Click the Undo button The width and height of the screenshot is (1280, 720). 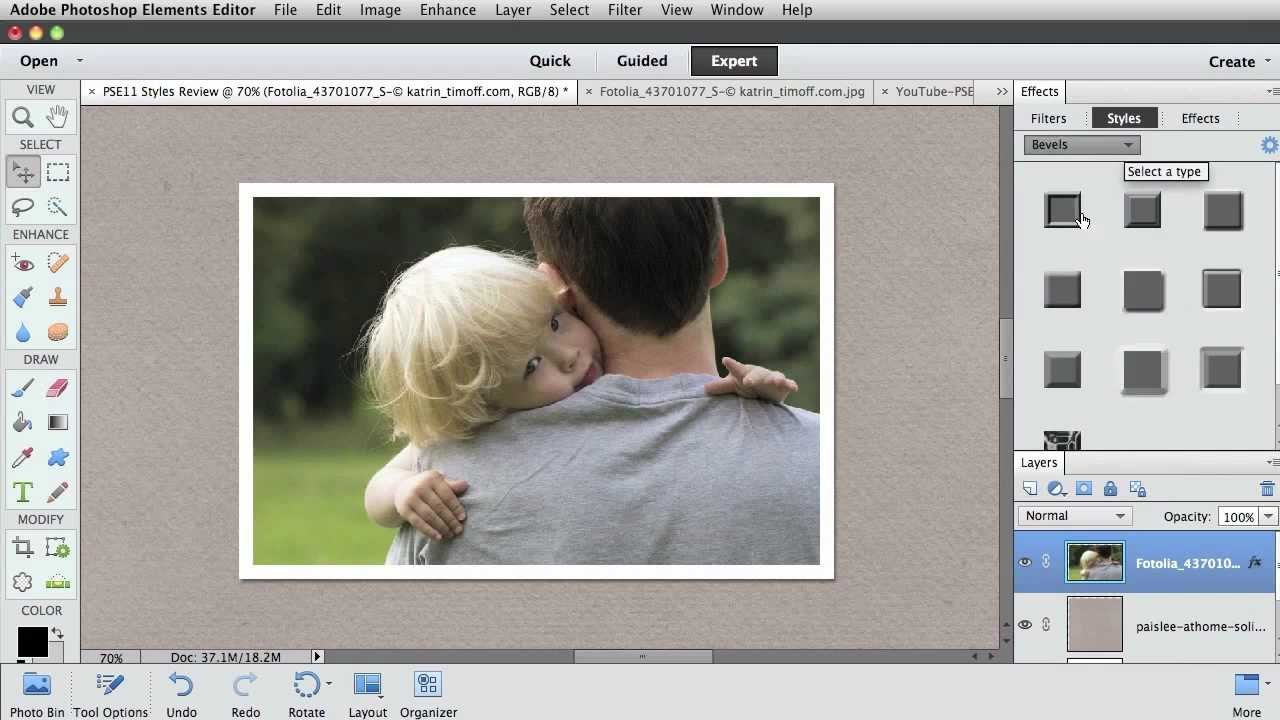pyautogui.click(x=181, y=695)
